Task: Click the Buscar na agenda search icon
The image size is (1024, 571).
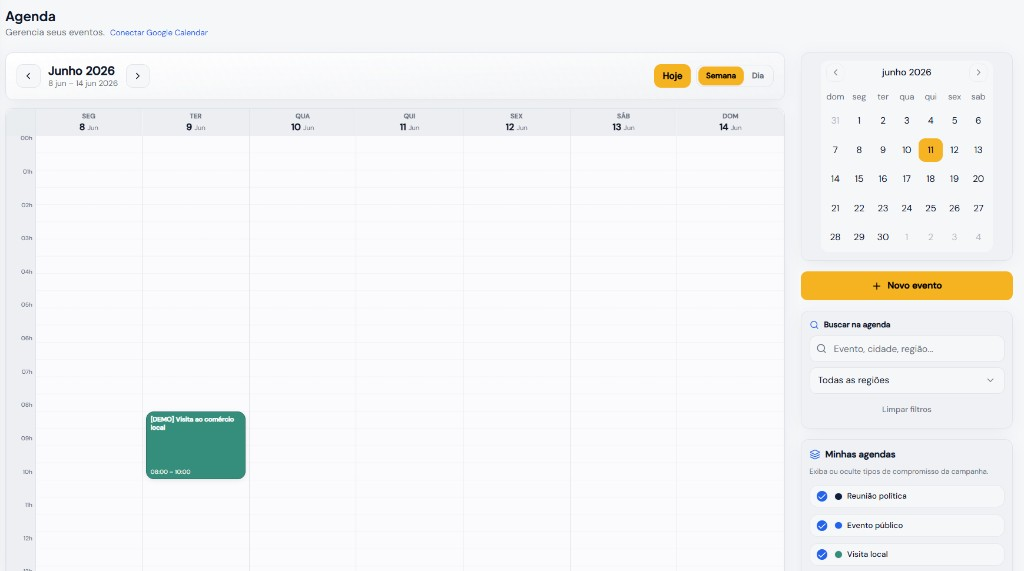Action: point(814,325)
